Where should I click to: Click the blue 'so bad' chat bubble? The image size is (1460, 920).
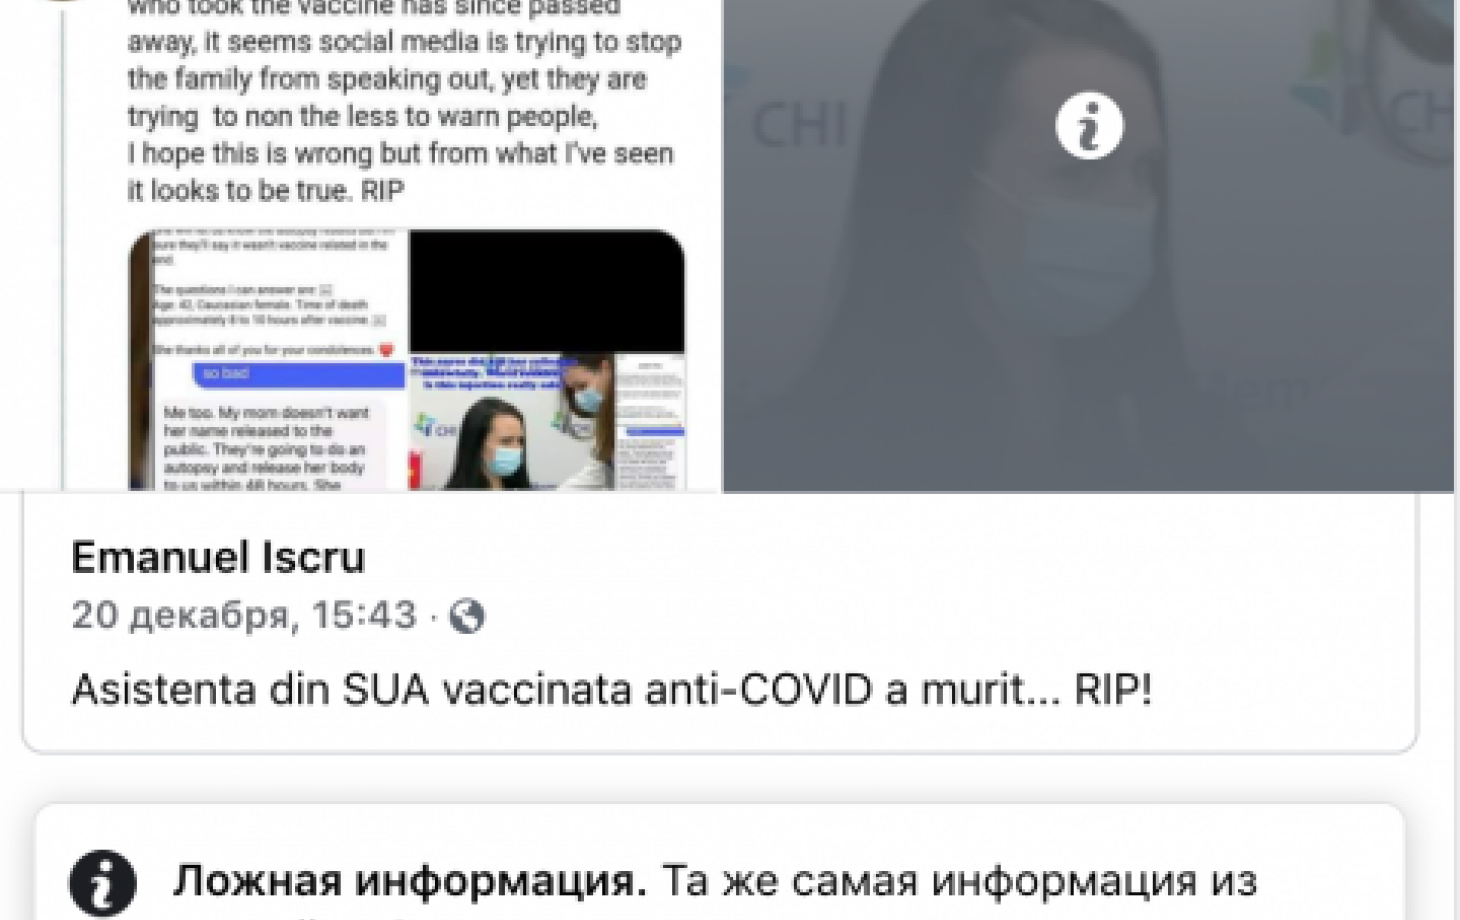(298, 374)
